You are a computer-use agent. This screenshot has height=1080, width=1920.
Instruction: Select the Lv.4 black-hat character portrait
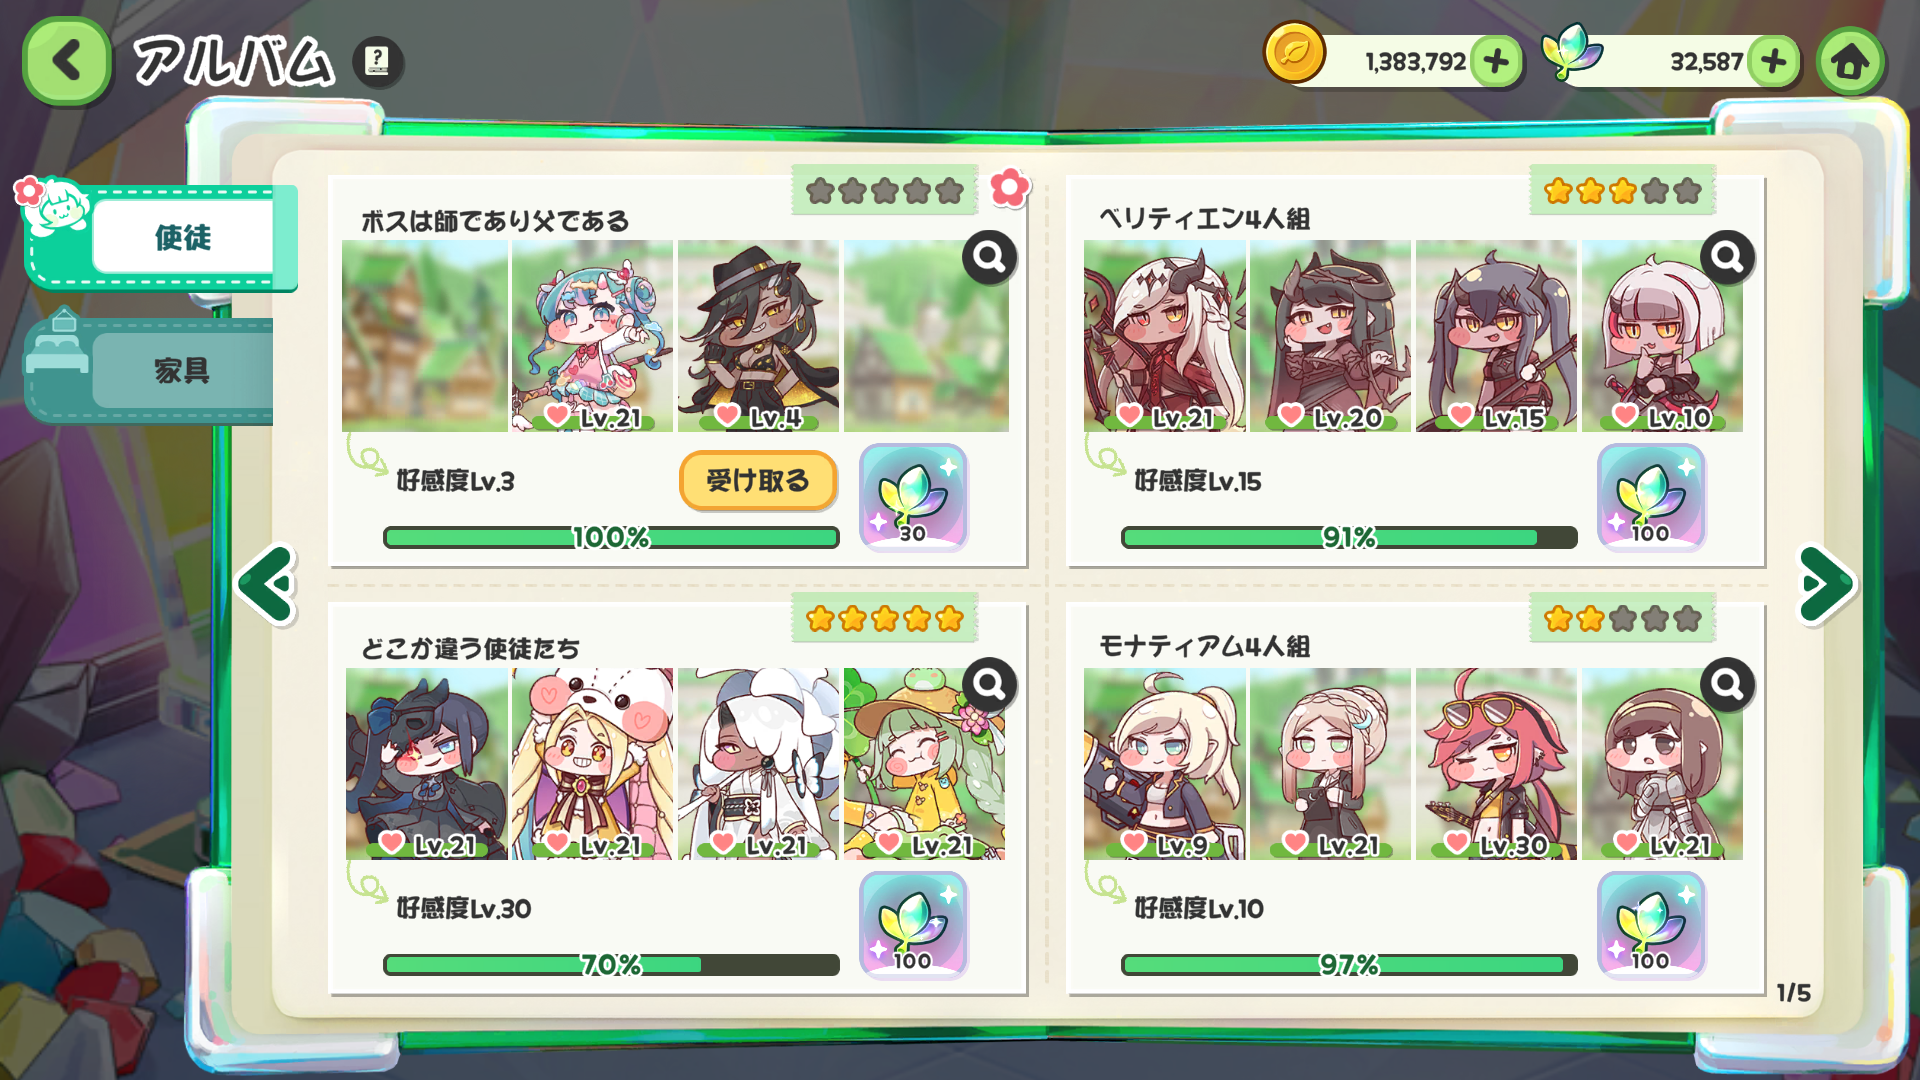click(758, 336)
